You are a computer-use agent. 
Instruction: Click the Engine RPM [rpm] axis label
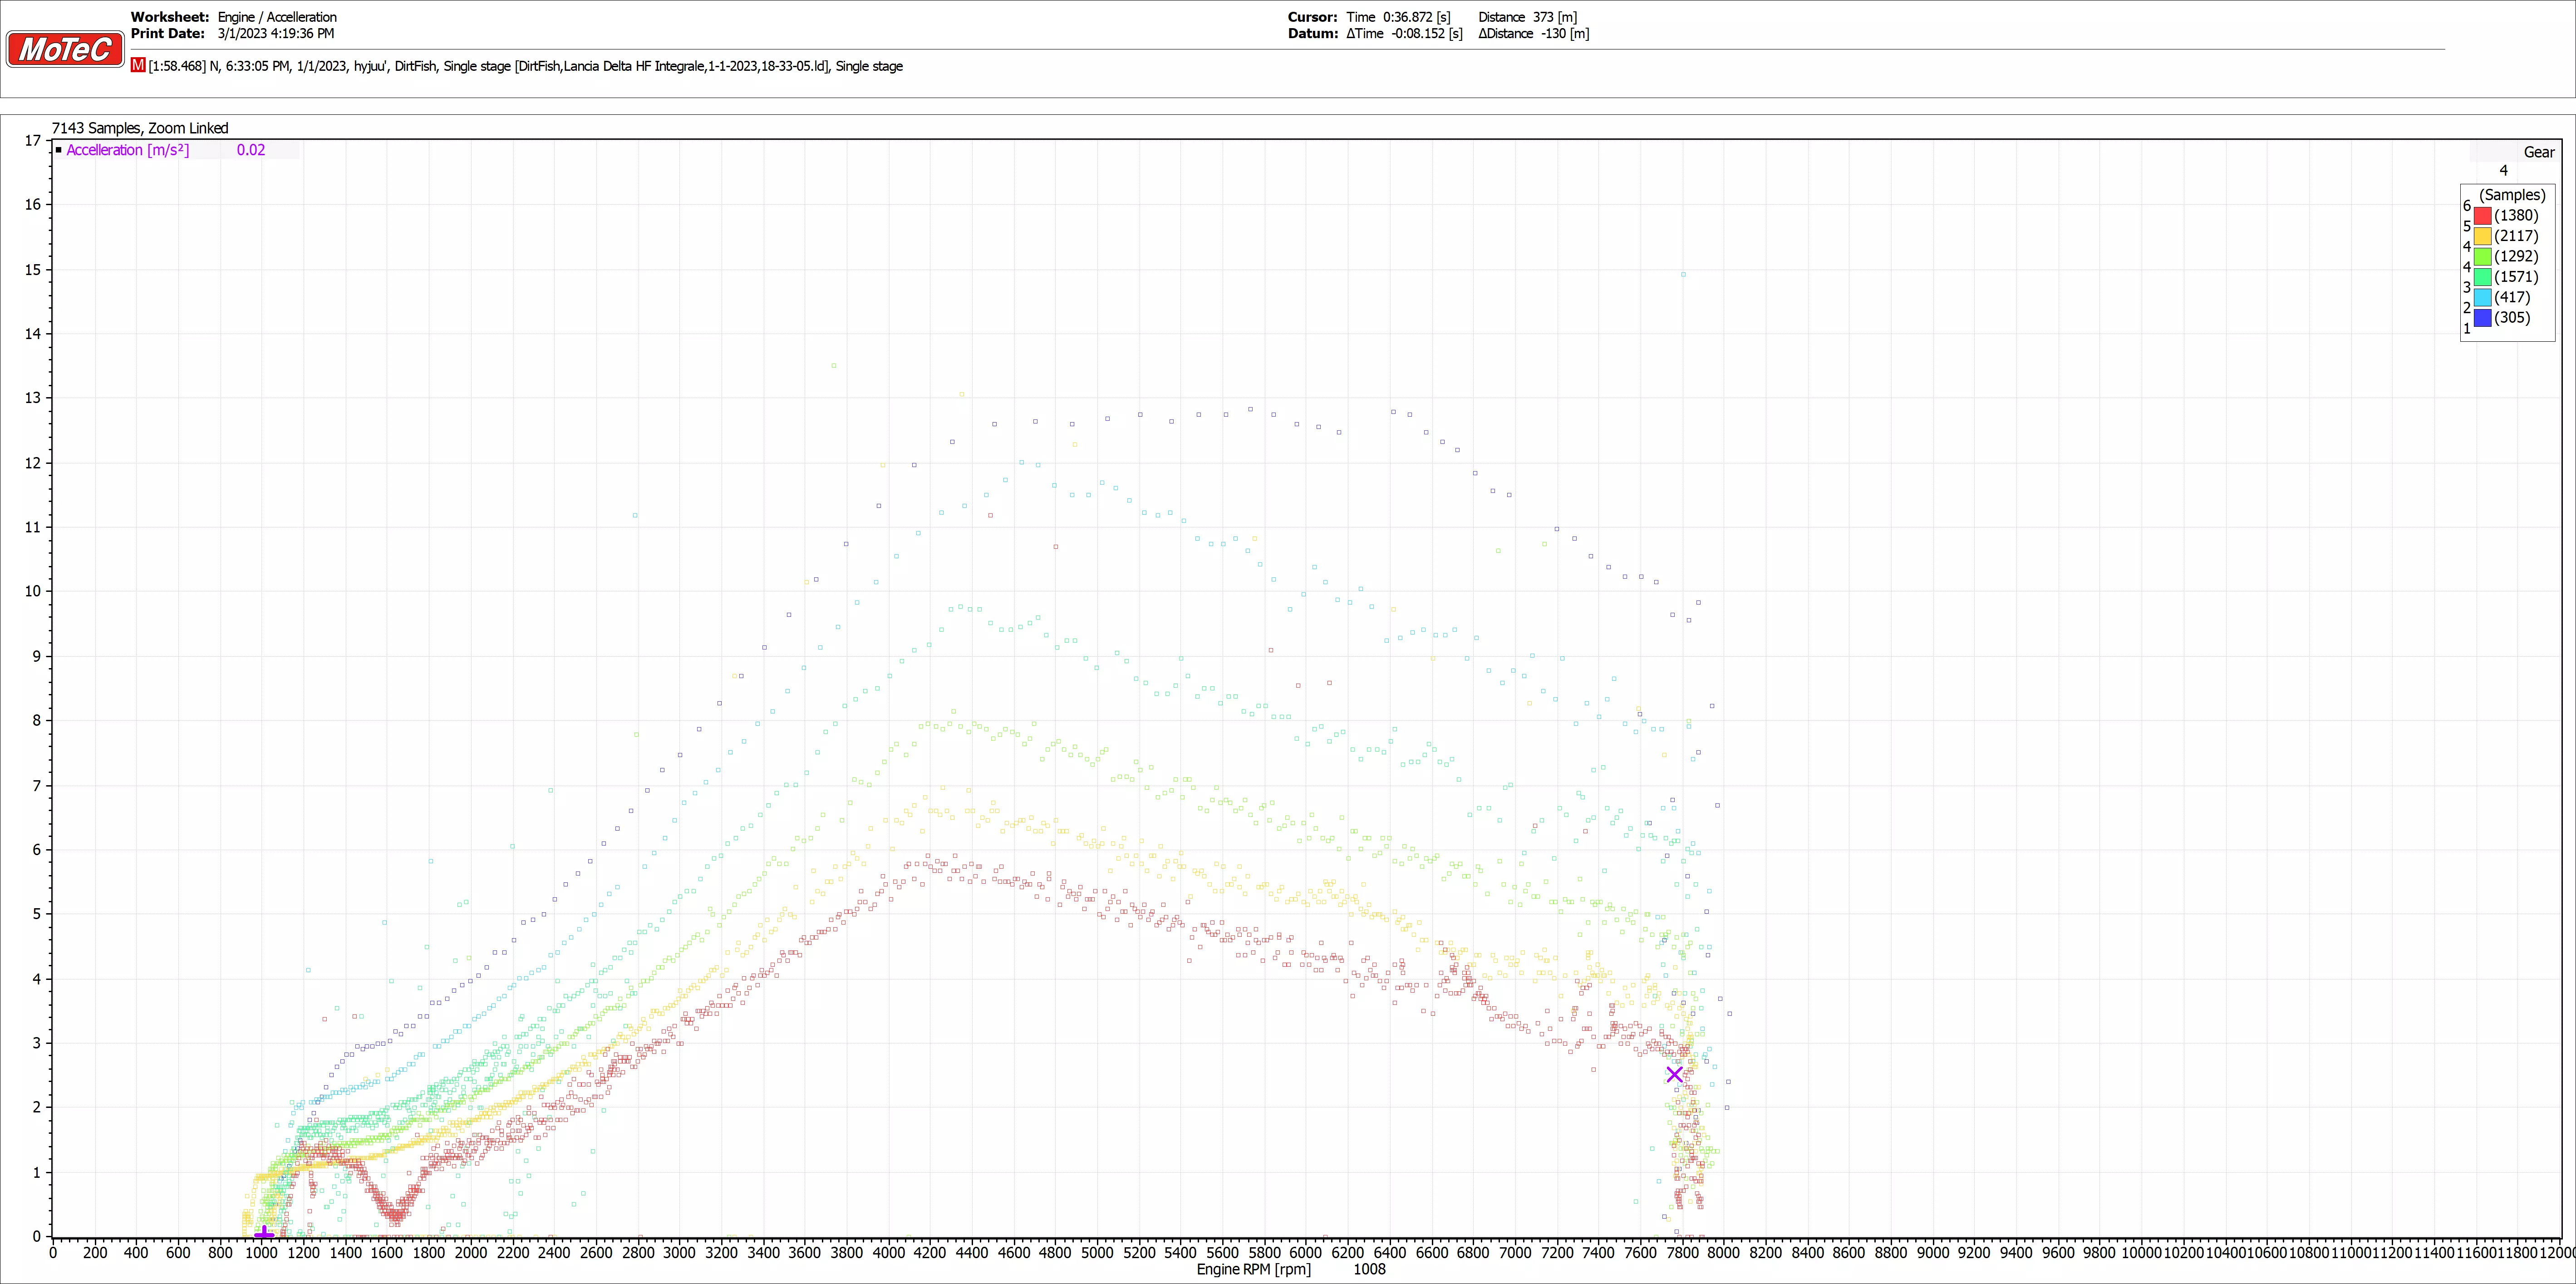coord(1253,1269)
